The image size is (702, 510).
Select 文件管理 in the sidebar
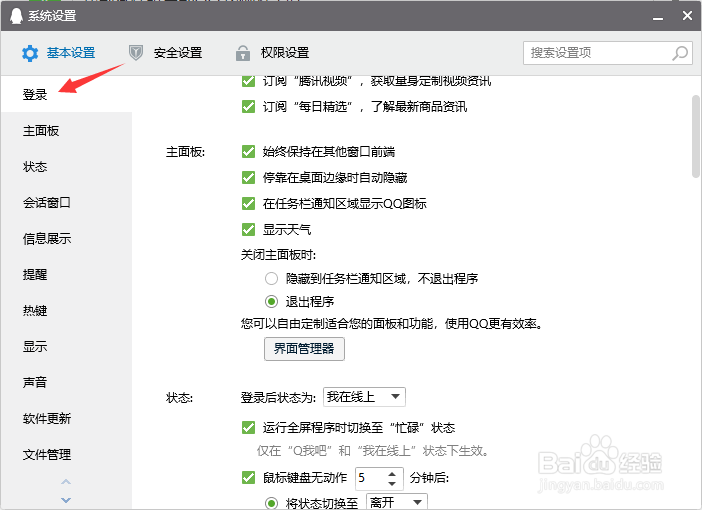[x=66, y=454]
